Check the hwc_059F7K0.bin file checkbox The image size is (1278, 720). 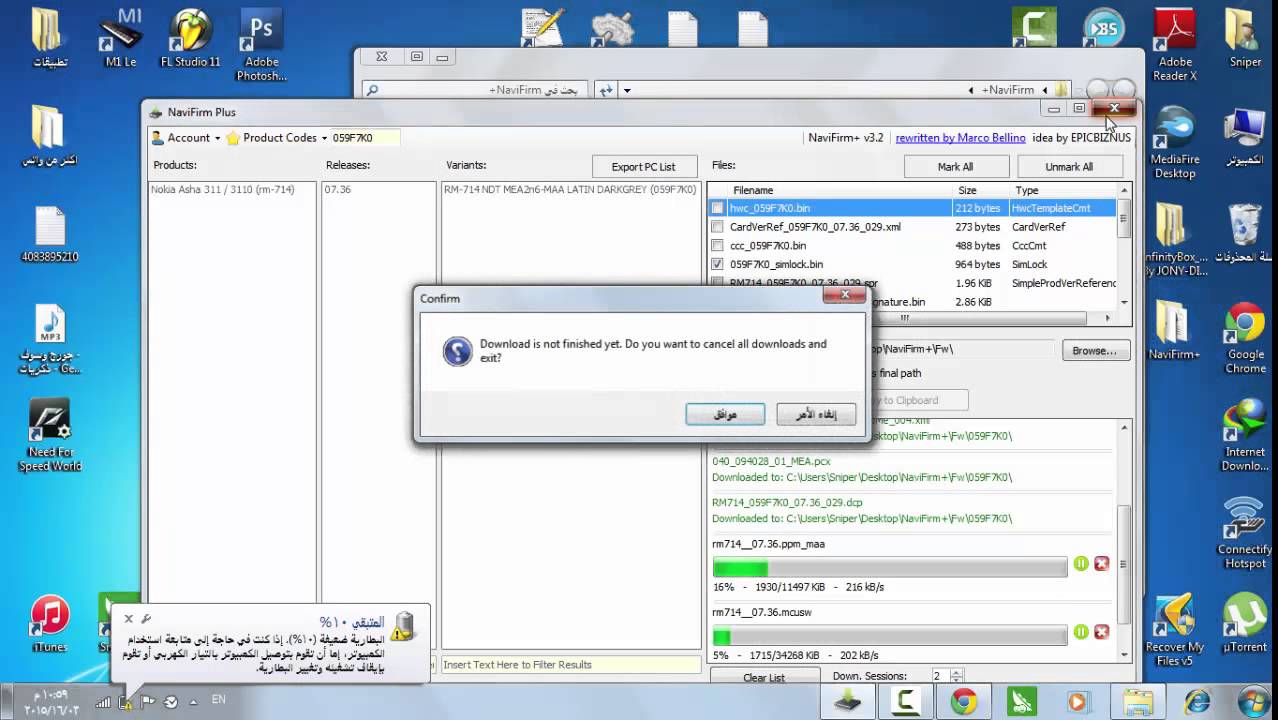coord(717,208)
